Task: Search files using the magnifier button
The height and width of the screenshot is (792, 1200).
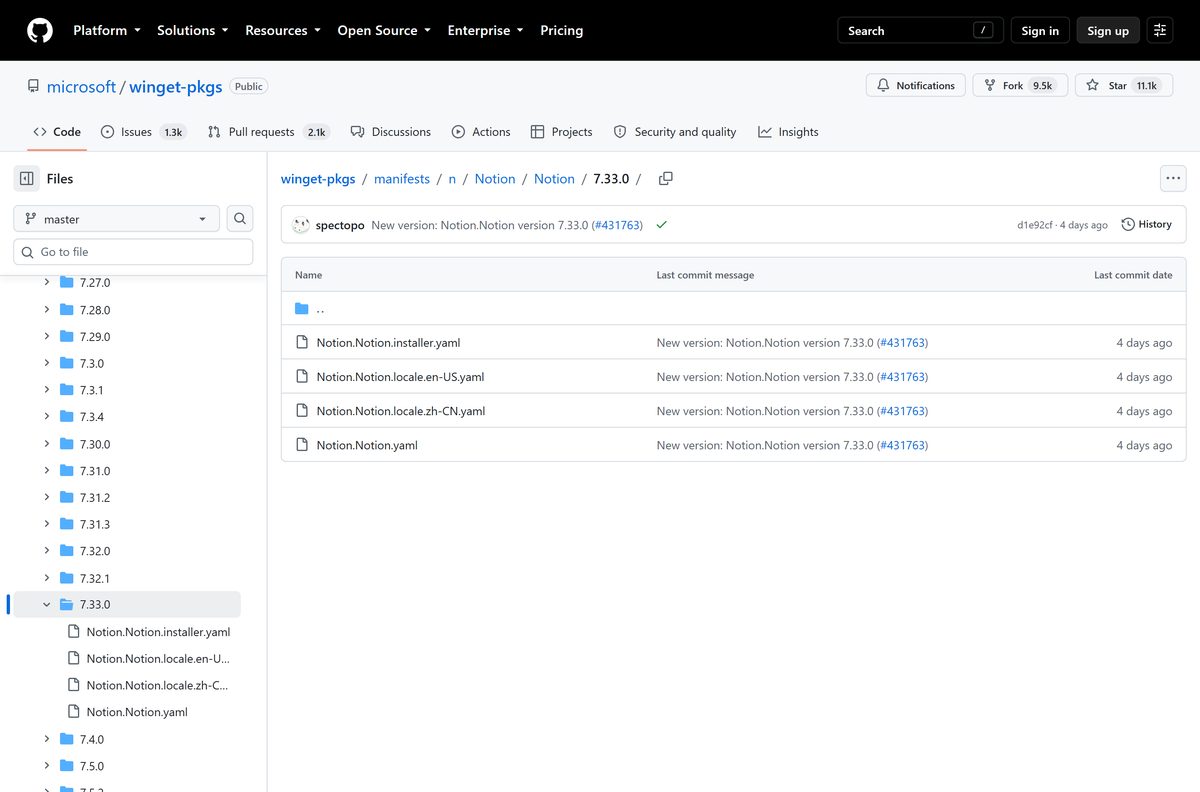Action: tap(240, 219)
